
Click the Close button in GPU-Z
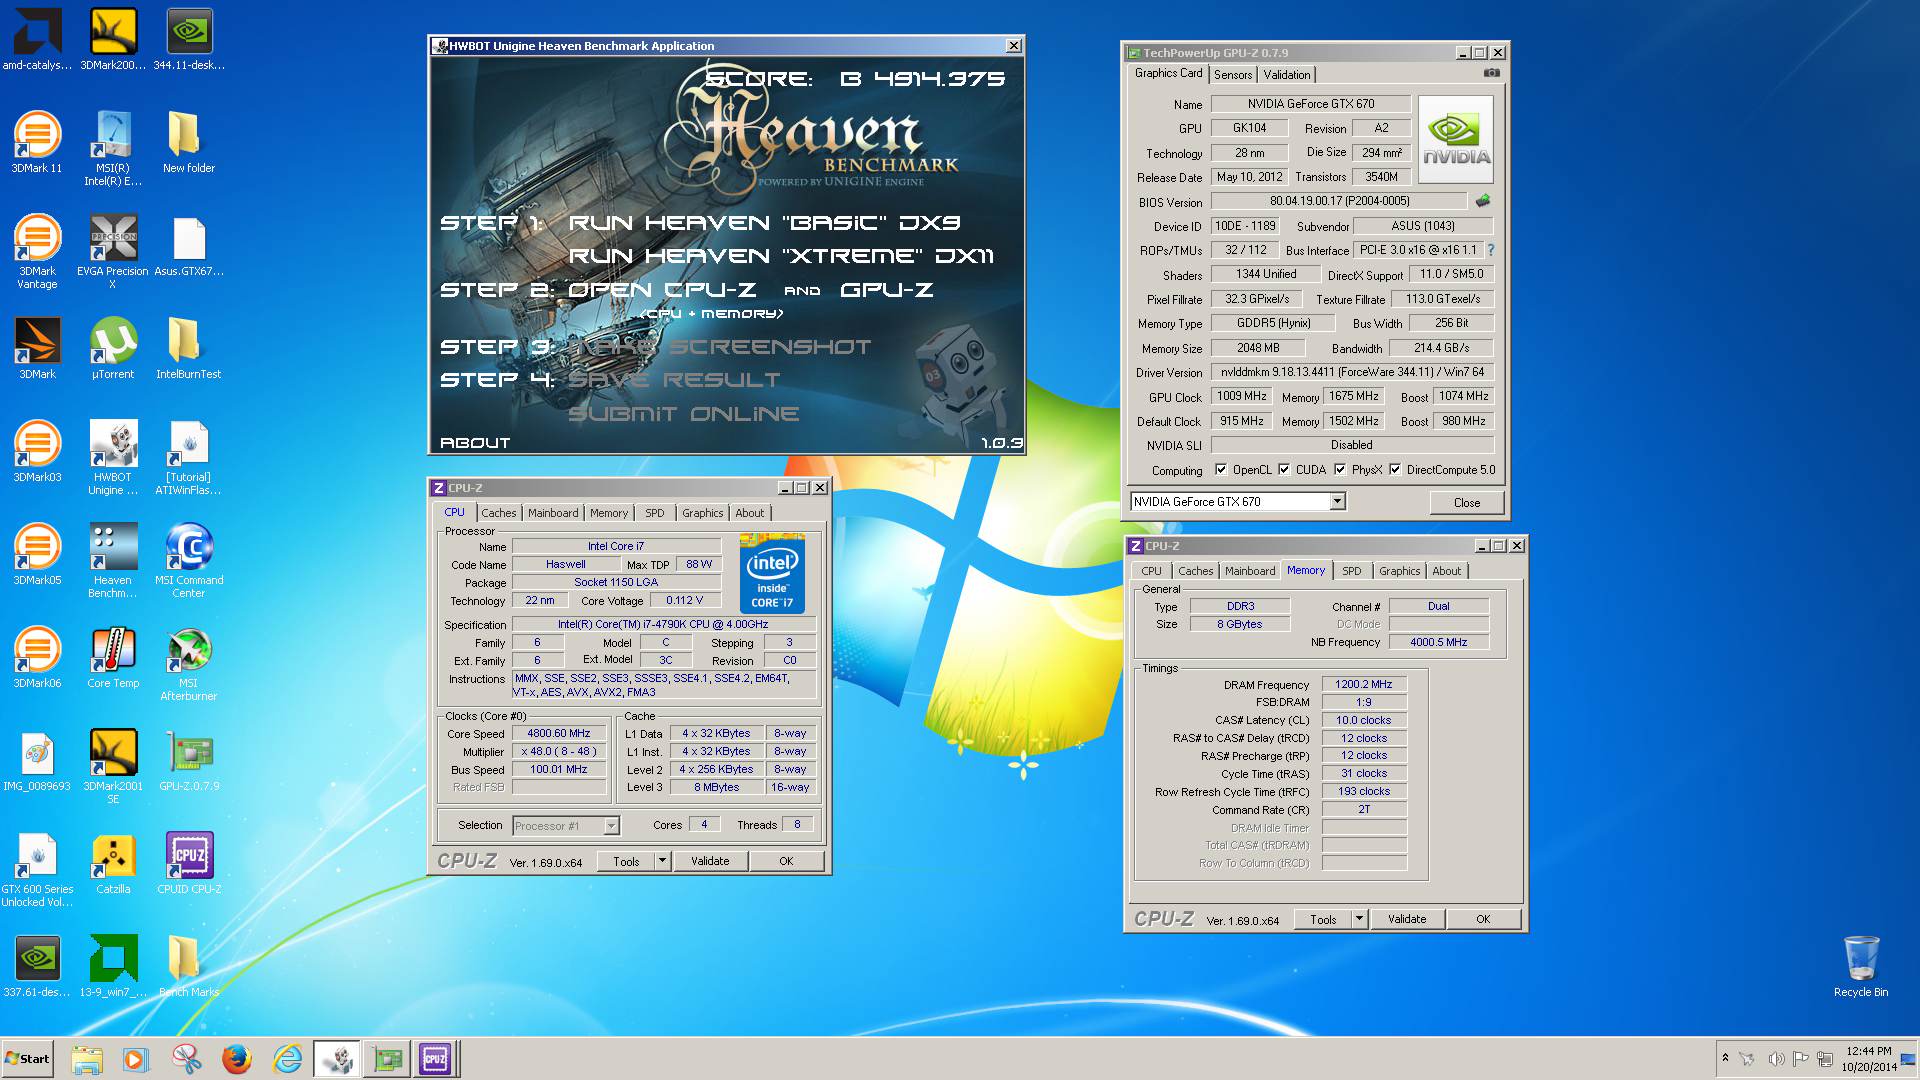[x=1467, y=503]
